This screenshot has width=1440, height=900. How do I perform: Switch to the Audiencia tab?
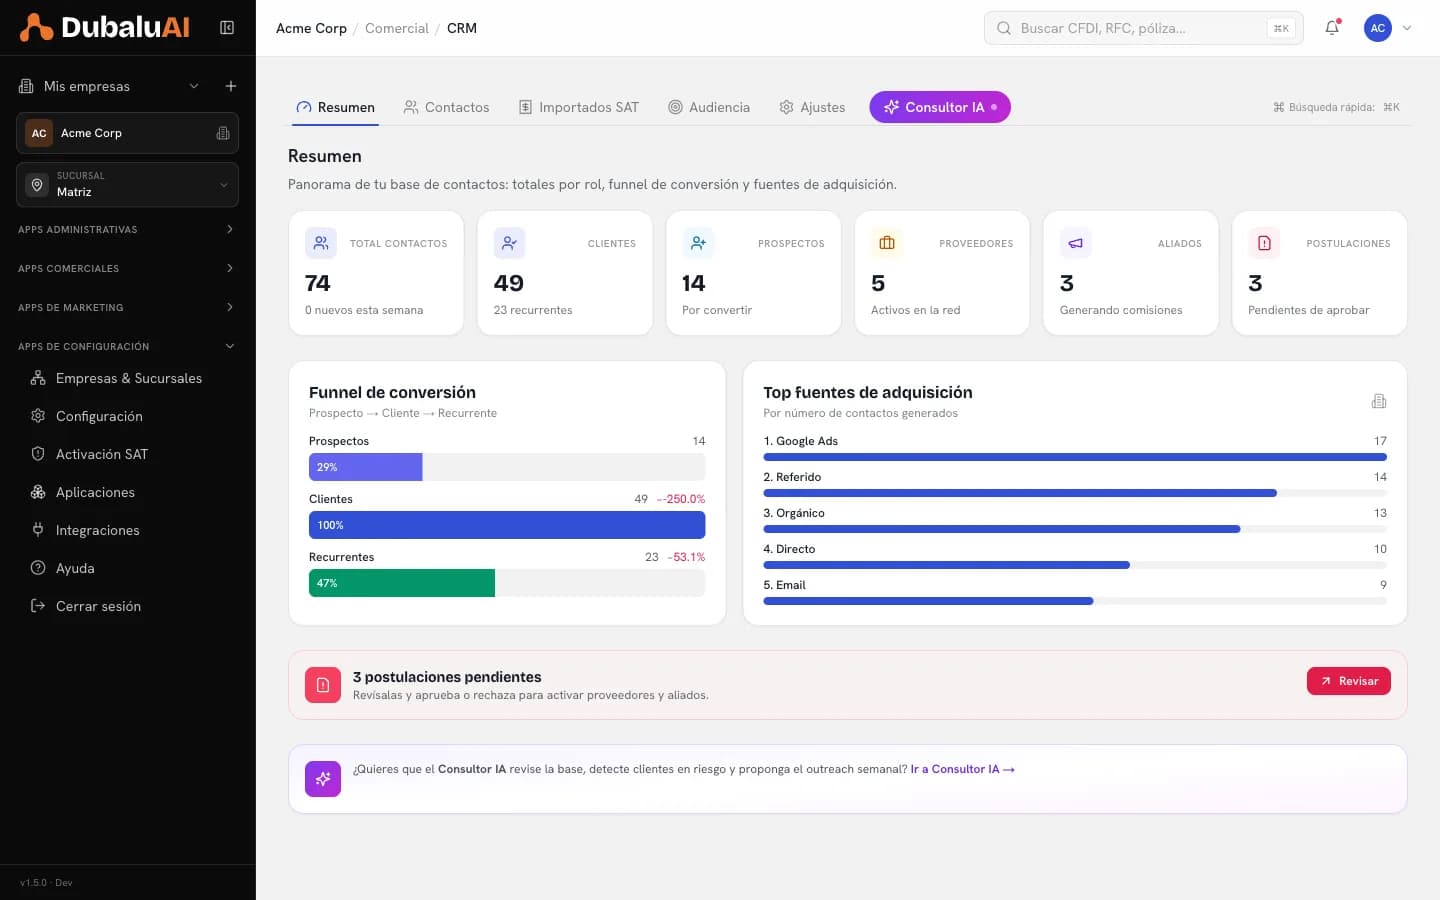pyautogui.click(x=709, y=107)
